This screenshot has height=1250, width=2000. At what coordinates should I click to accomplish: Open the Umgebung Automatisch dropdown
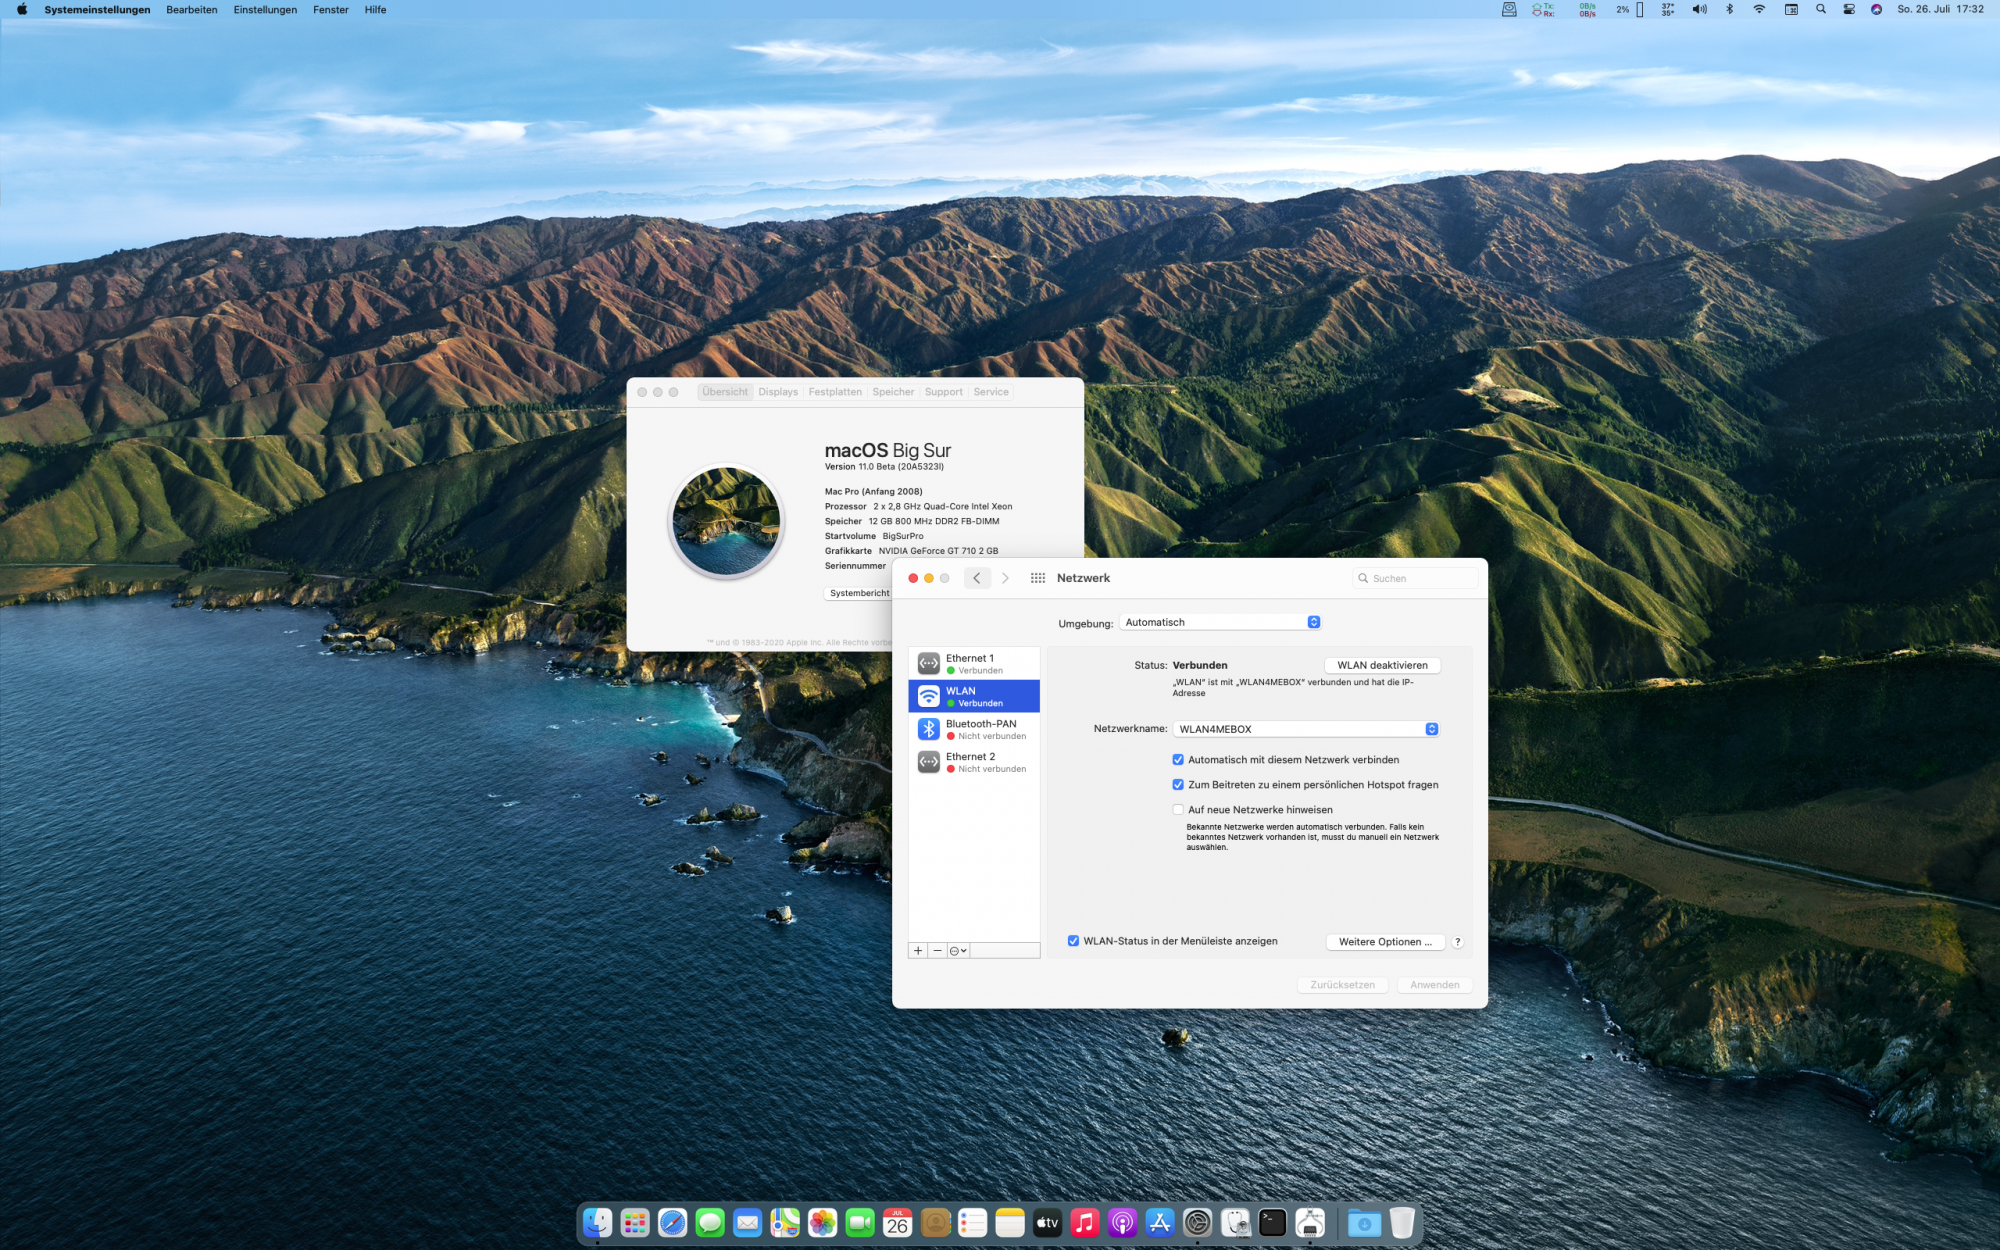coord(1221,622)
